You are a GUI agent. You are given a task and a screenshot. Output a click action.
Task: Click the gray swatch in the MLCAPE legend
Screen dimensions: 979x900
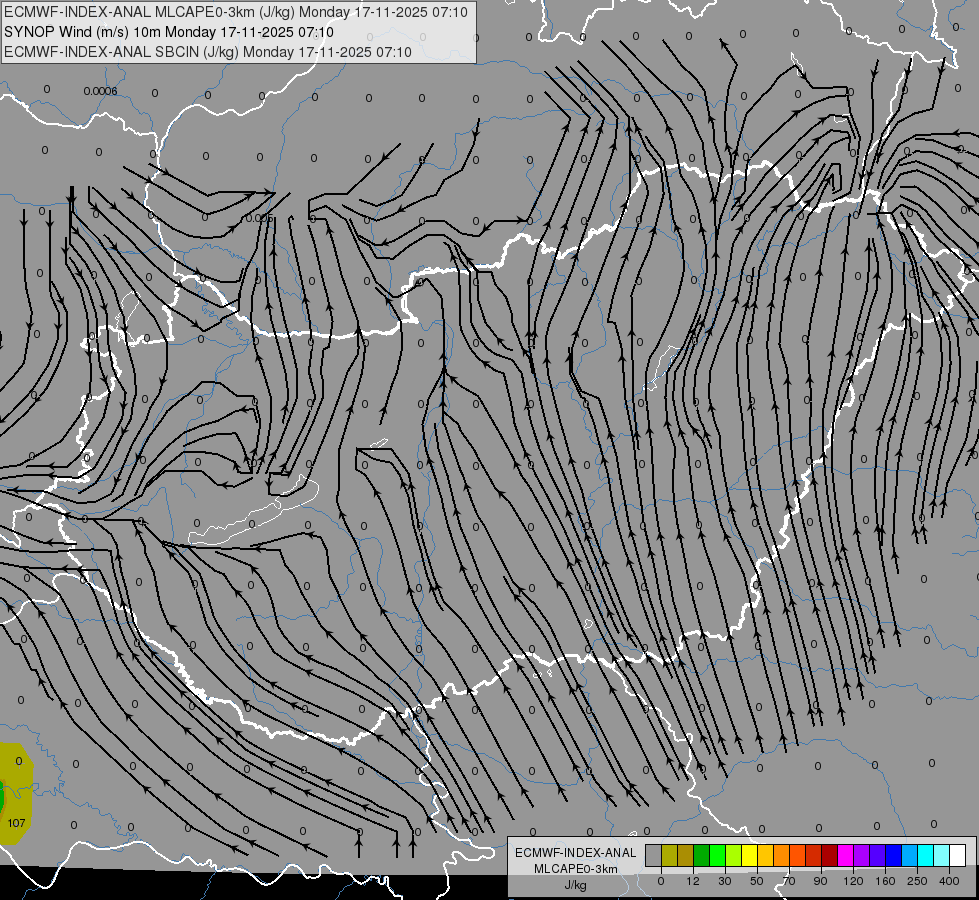pyautogui.click(x=654, y=855)
